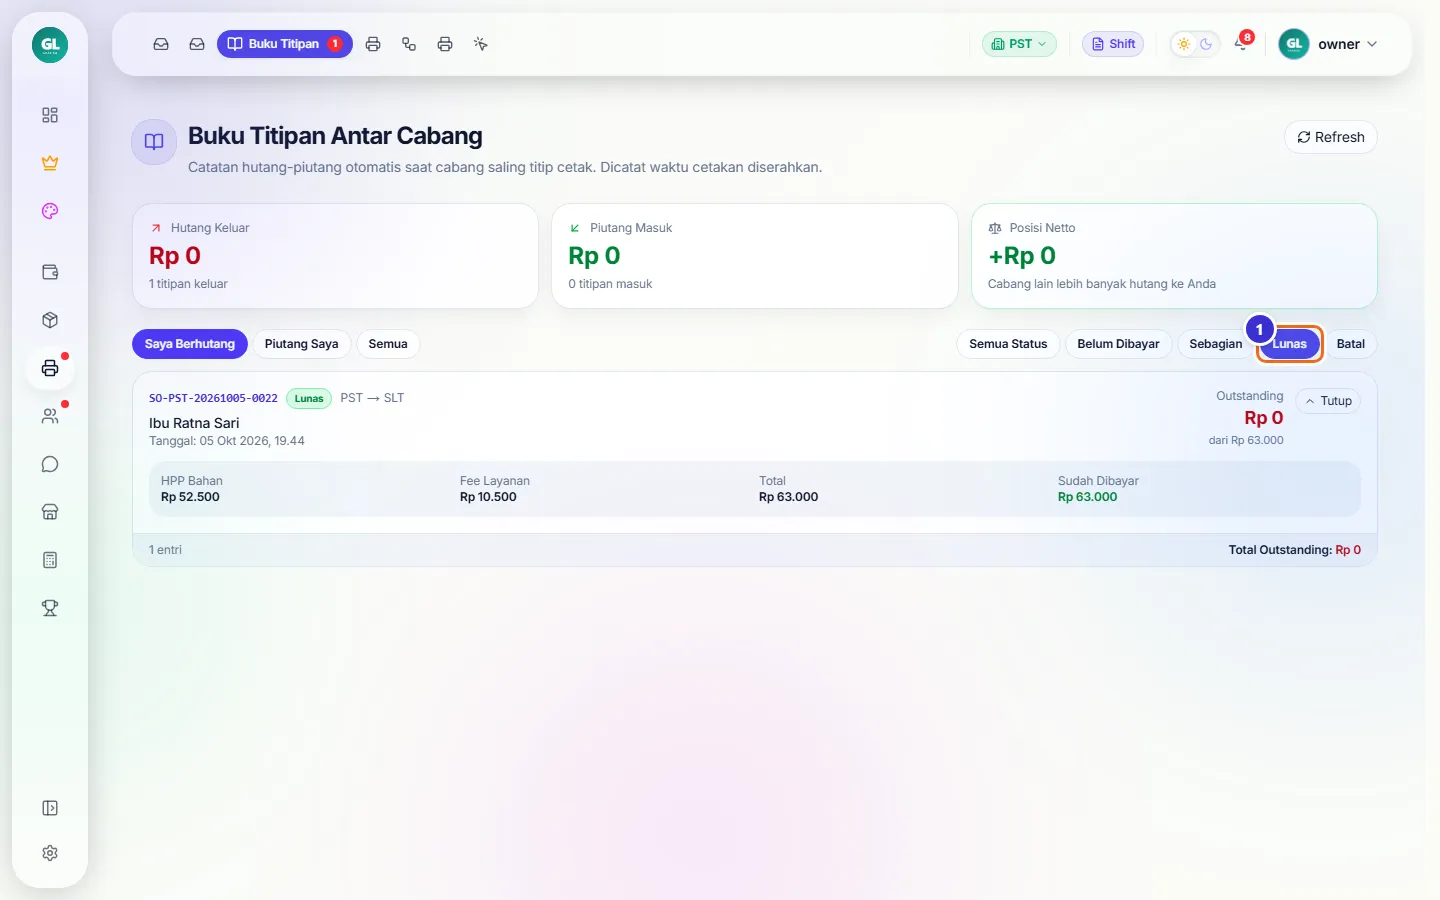Expand the owner account menu

pyautogui.click(x=1329, y=44)
